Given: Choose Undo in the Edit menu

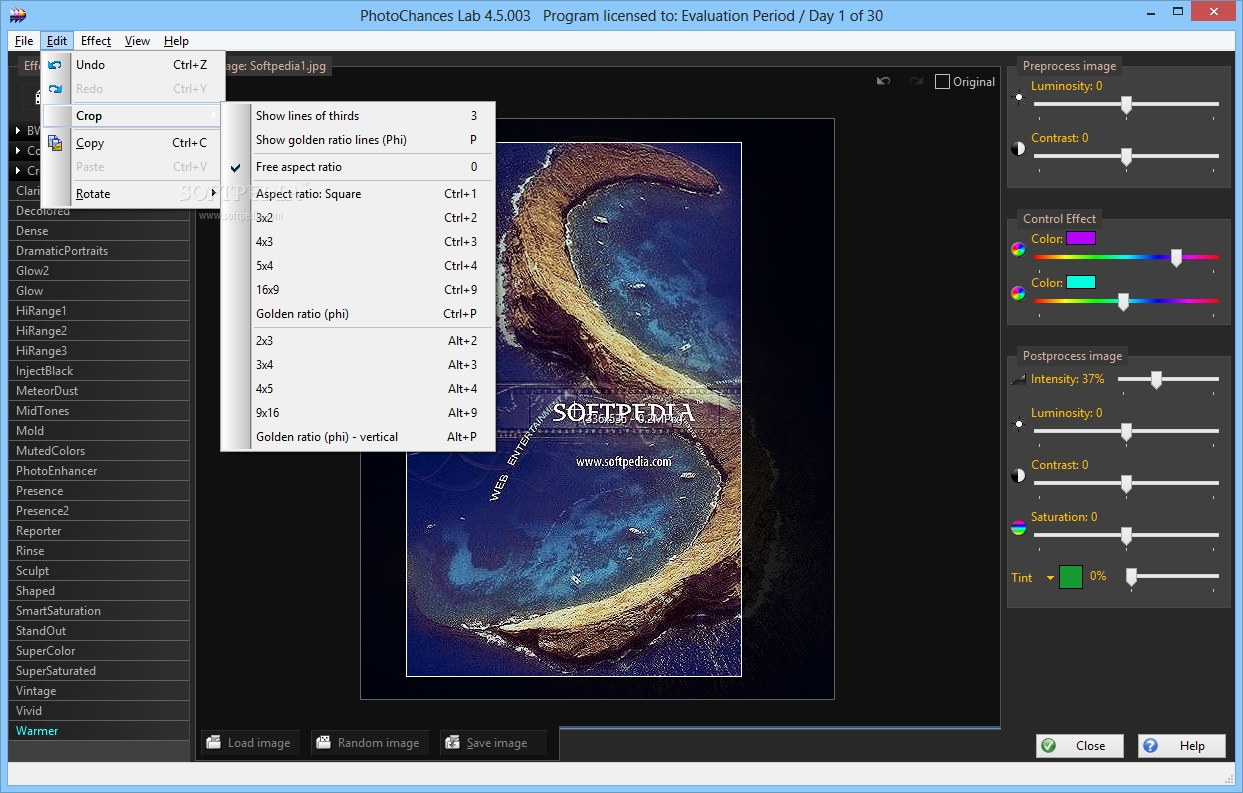Looking at the screenshot, I should 133,65.
